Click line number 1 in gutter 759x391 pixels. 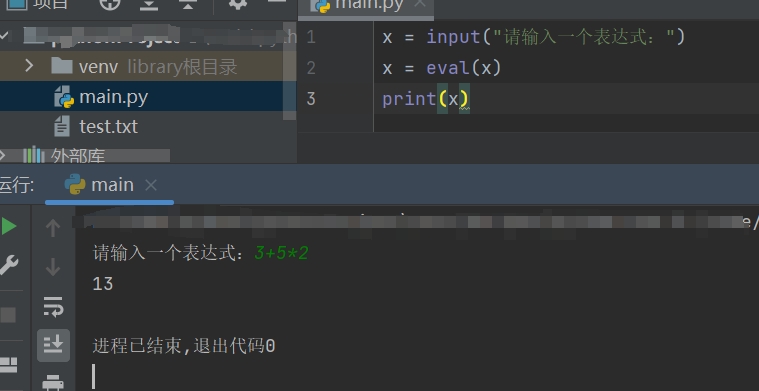311,37
